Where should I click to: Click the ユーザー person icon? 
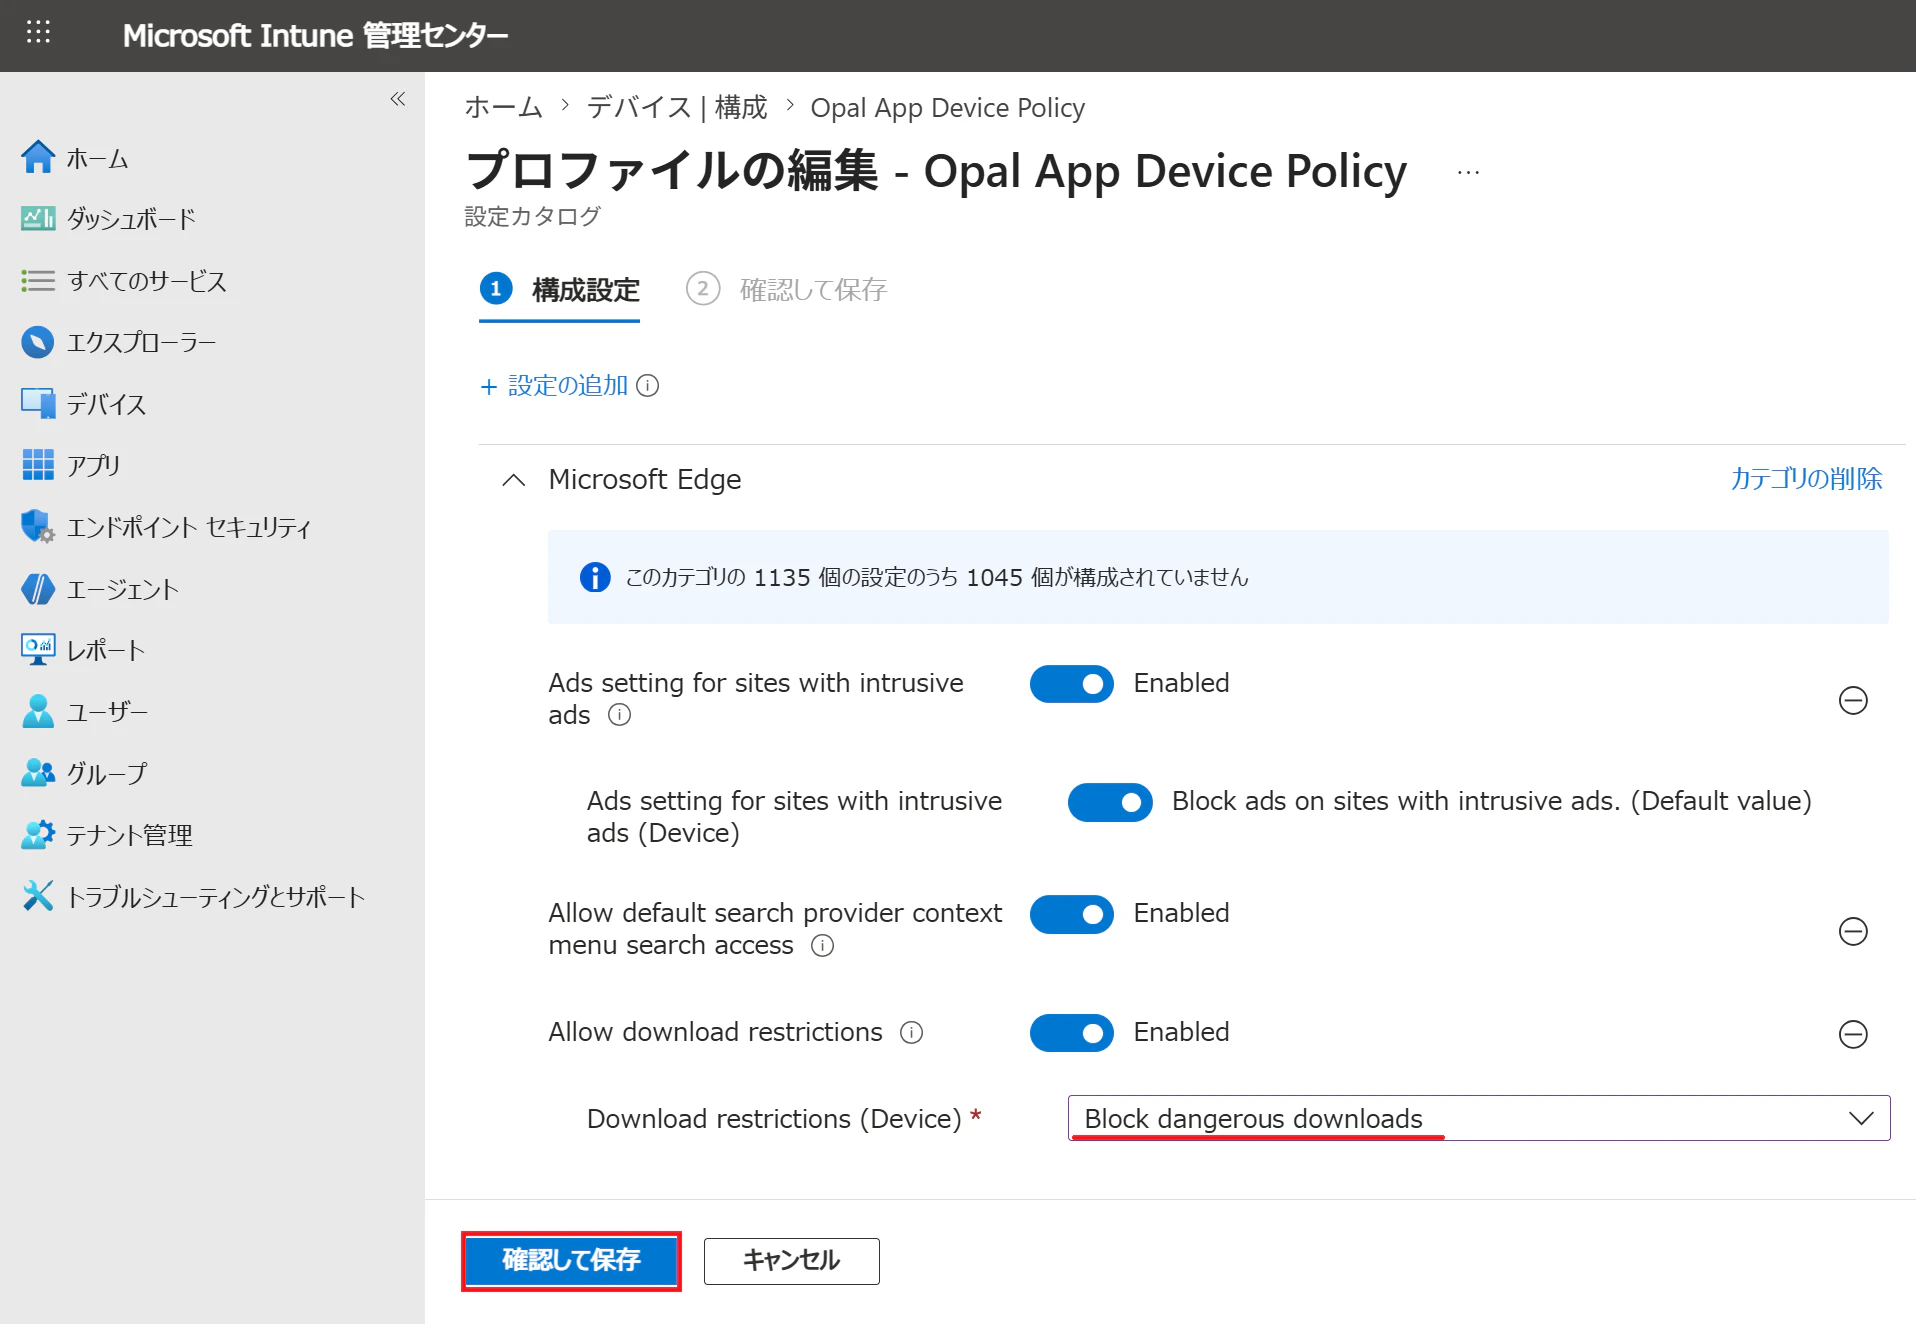coord(38,711)
